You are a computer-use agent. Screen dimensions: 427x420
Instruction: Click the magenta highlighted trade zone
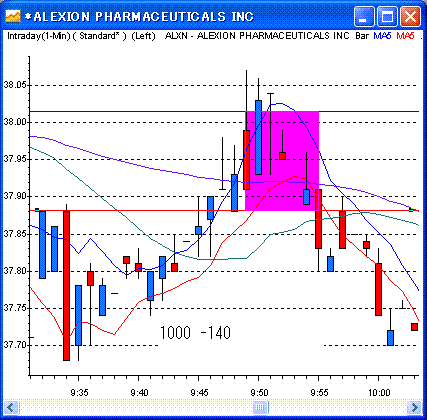tap(282, 161)
